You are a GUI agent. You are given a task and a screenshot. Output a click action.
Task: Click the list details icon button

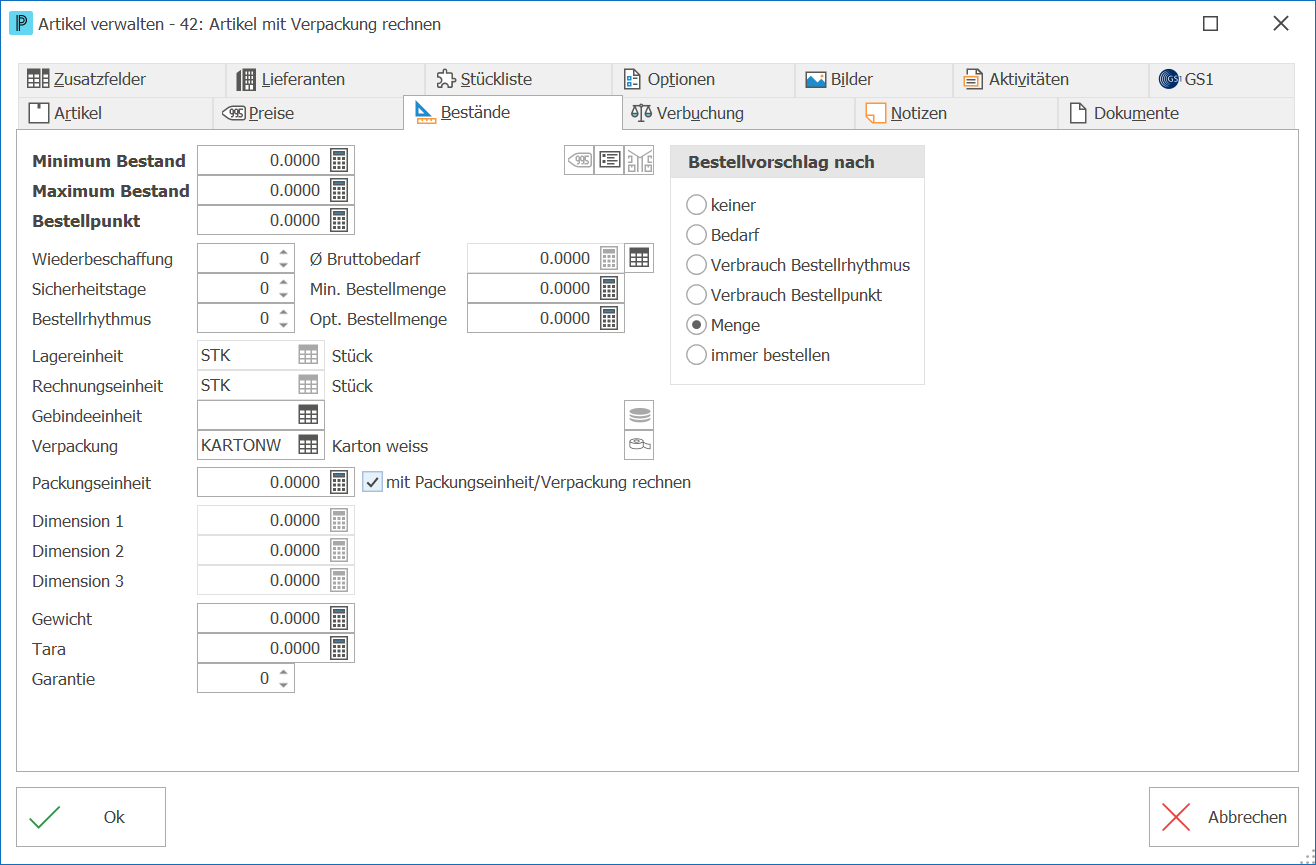point(609,160)
